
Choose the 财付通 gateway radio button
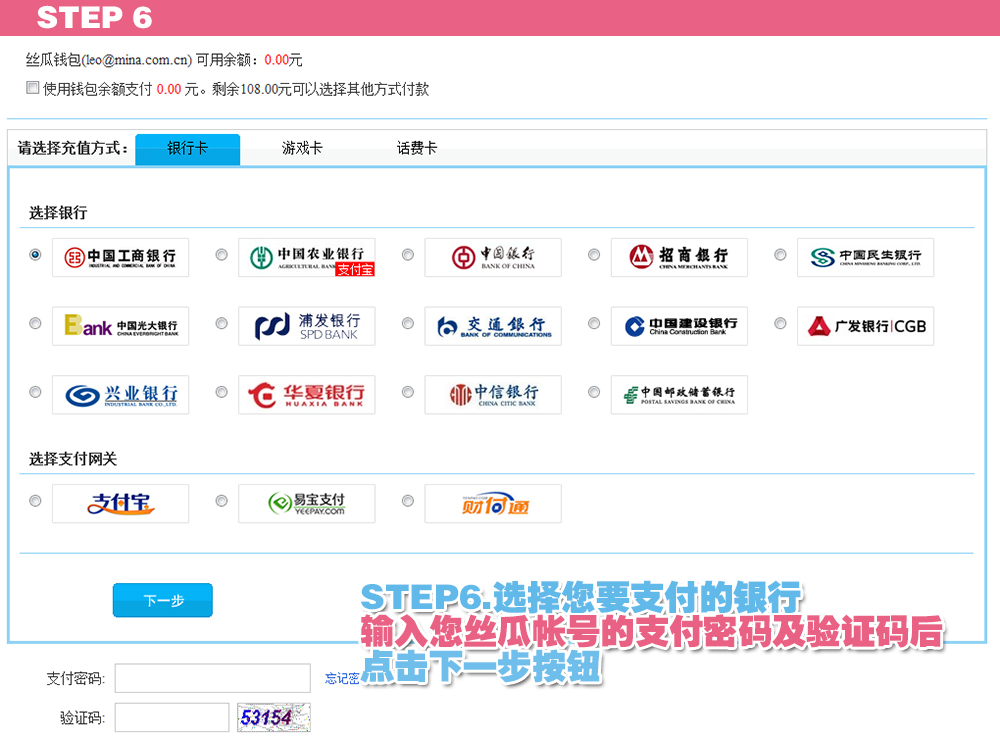408,501
